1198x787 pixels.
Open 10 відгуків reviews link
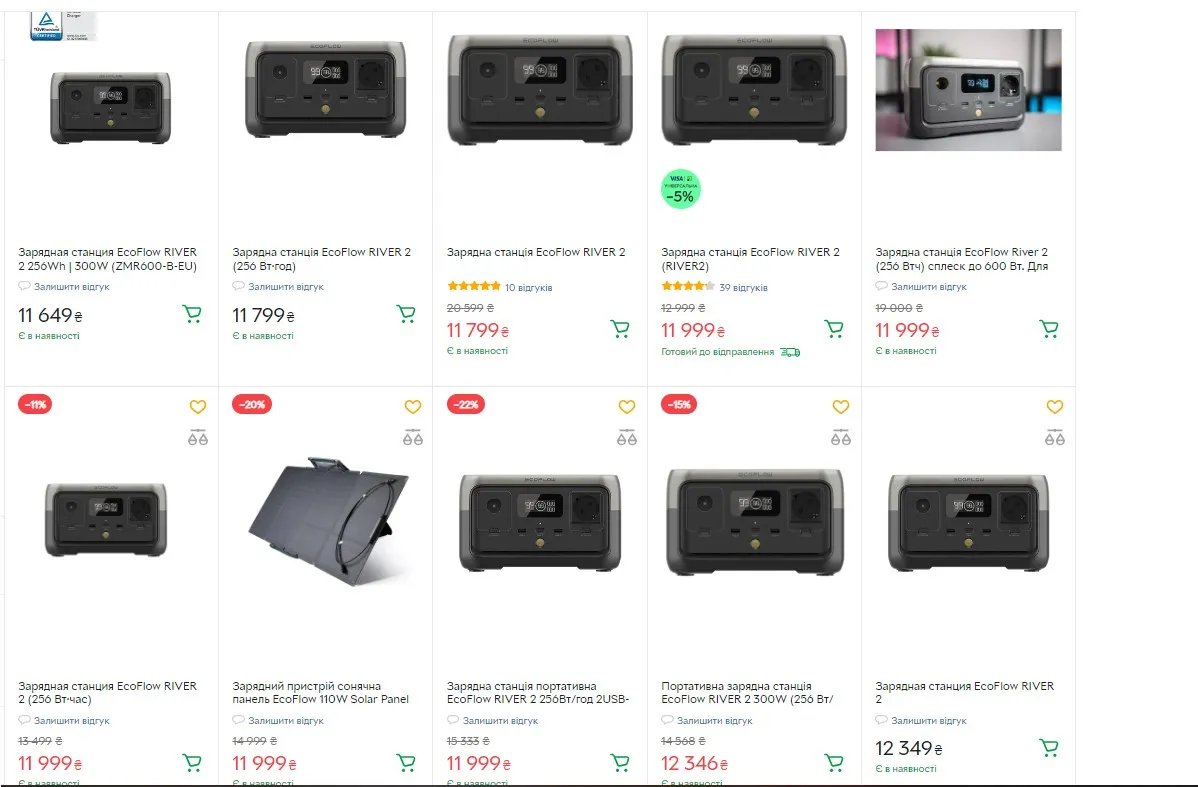[x=528, y=288]
